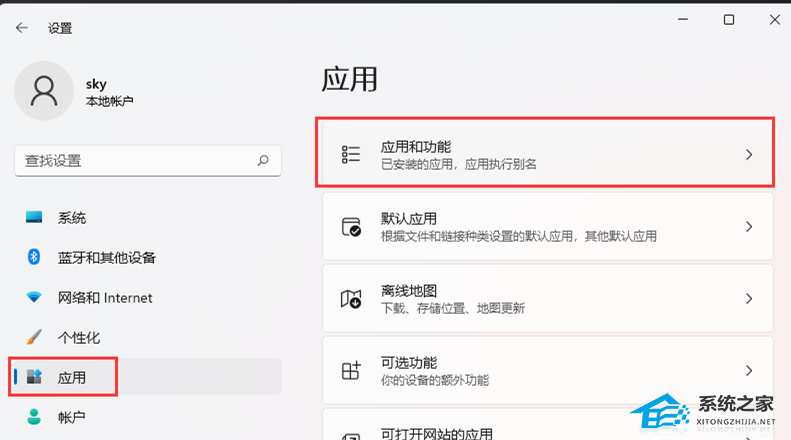Click the 应用和功能 list icon
The width and height of the screenshot is (791, 440).
(x=351, y=154)
